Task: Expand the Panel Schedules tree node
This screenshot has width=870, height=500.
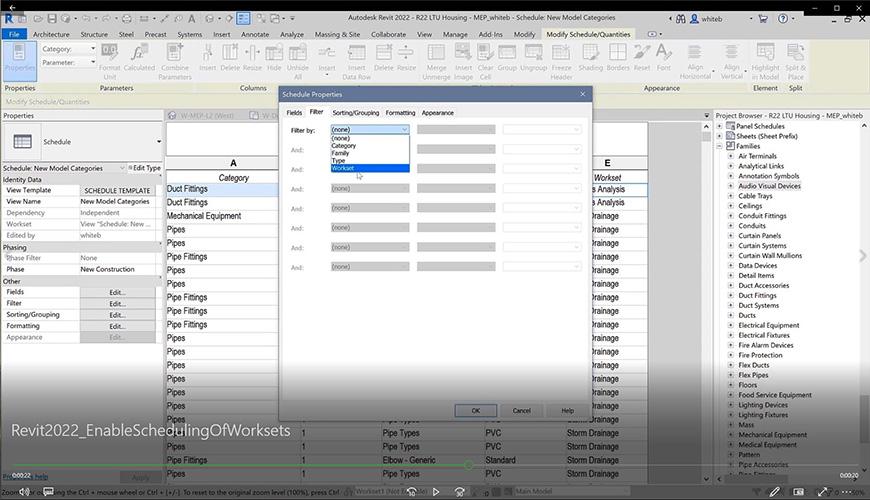Action: [720, 126]
